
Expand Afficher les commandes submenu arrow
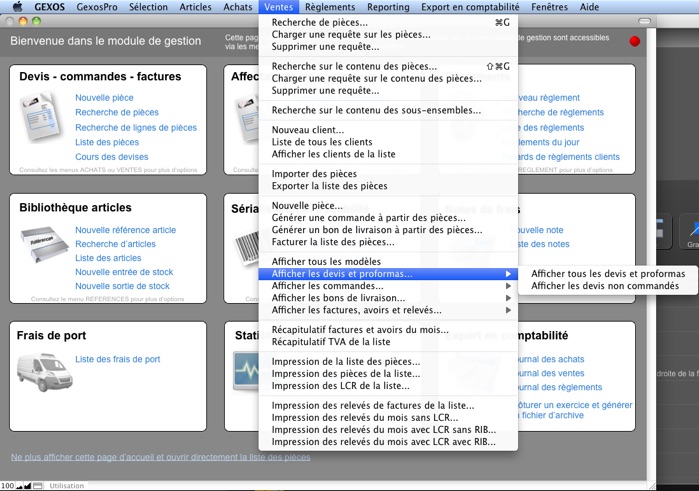click(508, 286)
